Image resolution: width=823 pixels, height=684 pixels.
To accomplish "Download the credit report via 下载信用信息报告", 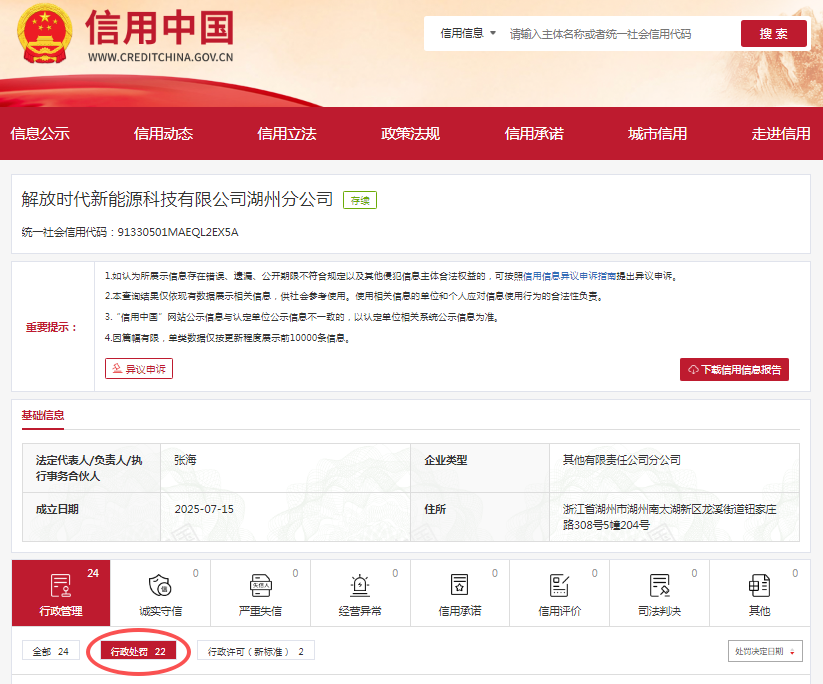I will 734,369.
